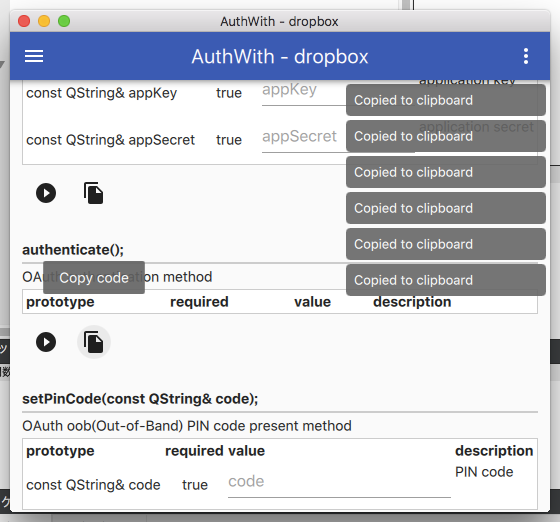
Task: Close the AuthWith window with red button
Action: [x=24, y=21]
